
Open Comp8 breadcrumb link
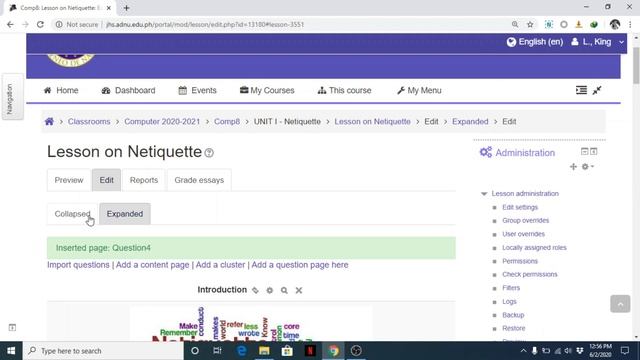[227, 122]
